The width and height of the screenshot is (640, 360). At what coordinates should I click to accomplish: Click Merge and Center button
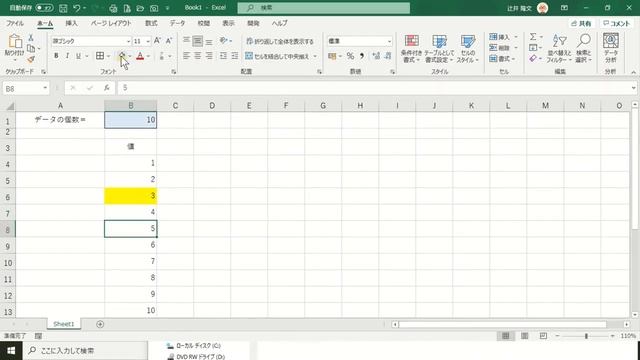coord(277,56)
